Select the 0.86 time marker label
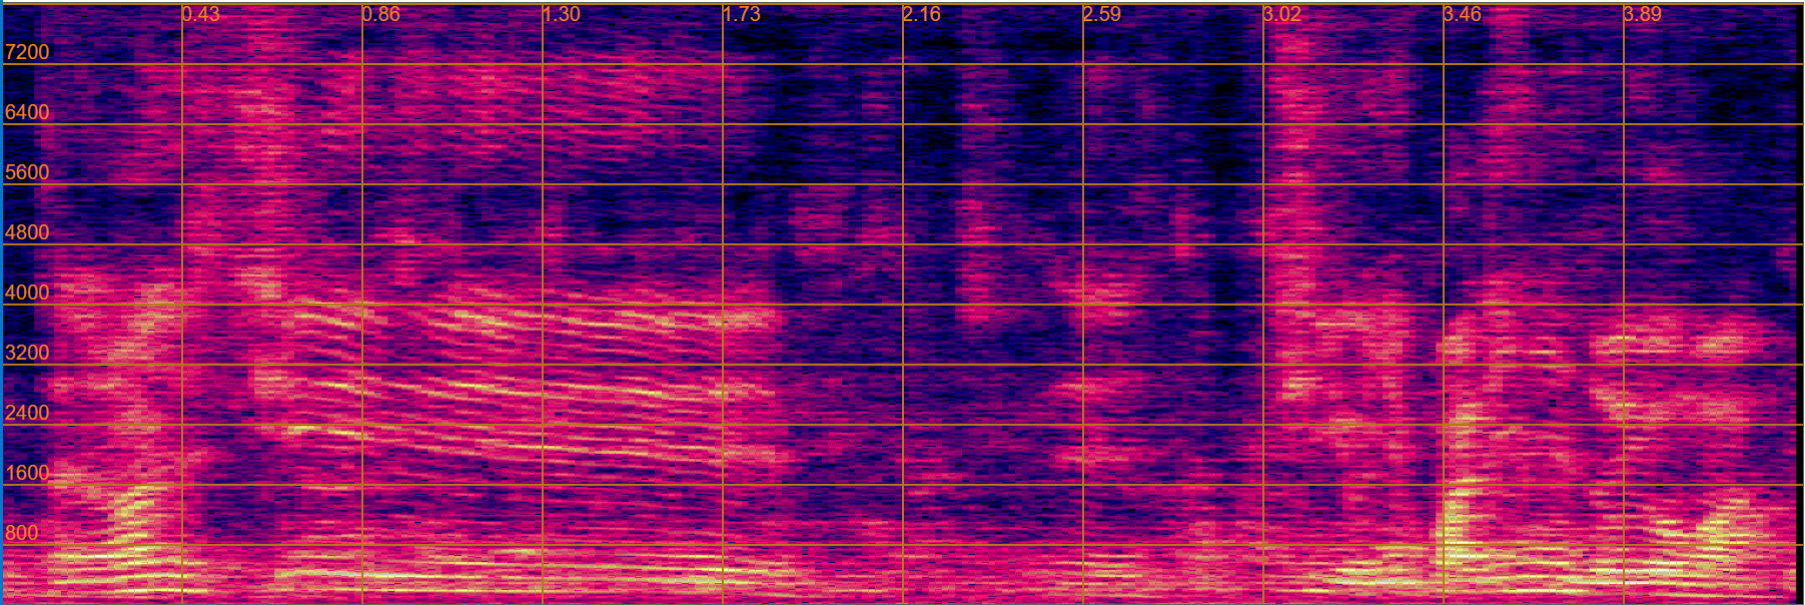1805x605 pixels. click(381, 14)
